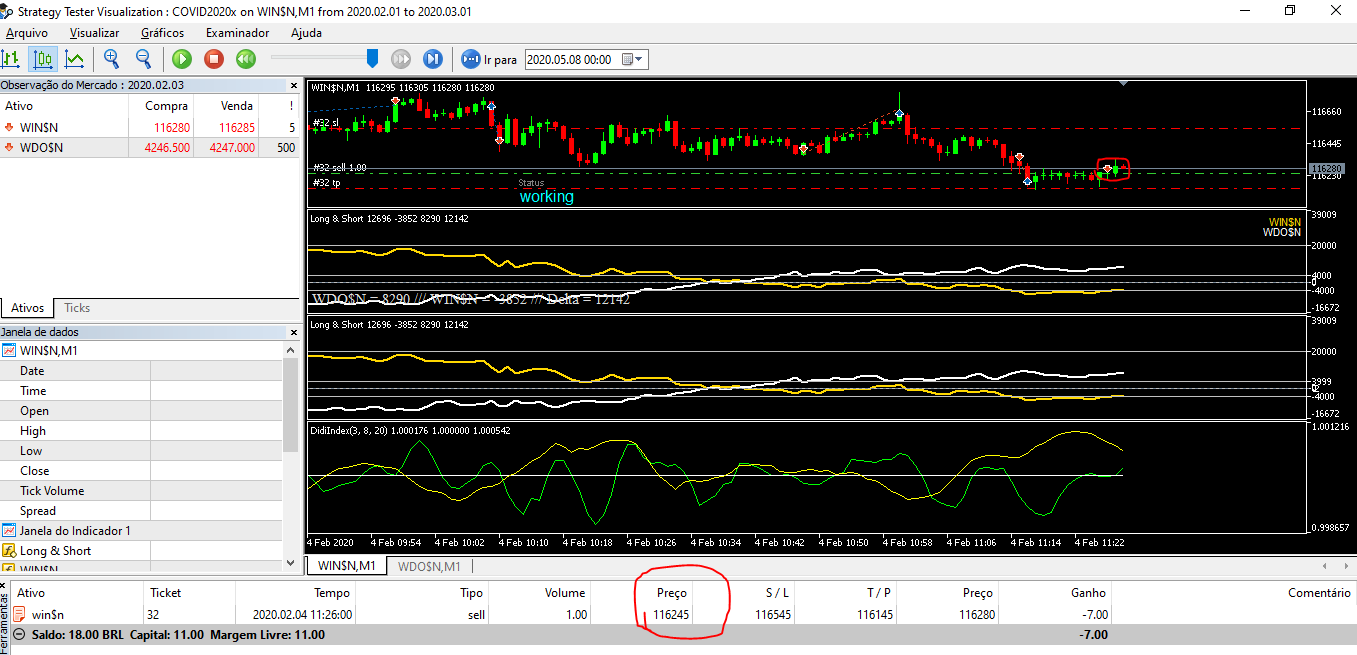Image resolution: width=1357 pixels, height=655 pixels.
Task: Select the Open row in data window
Action: 142,411
